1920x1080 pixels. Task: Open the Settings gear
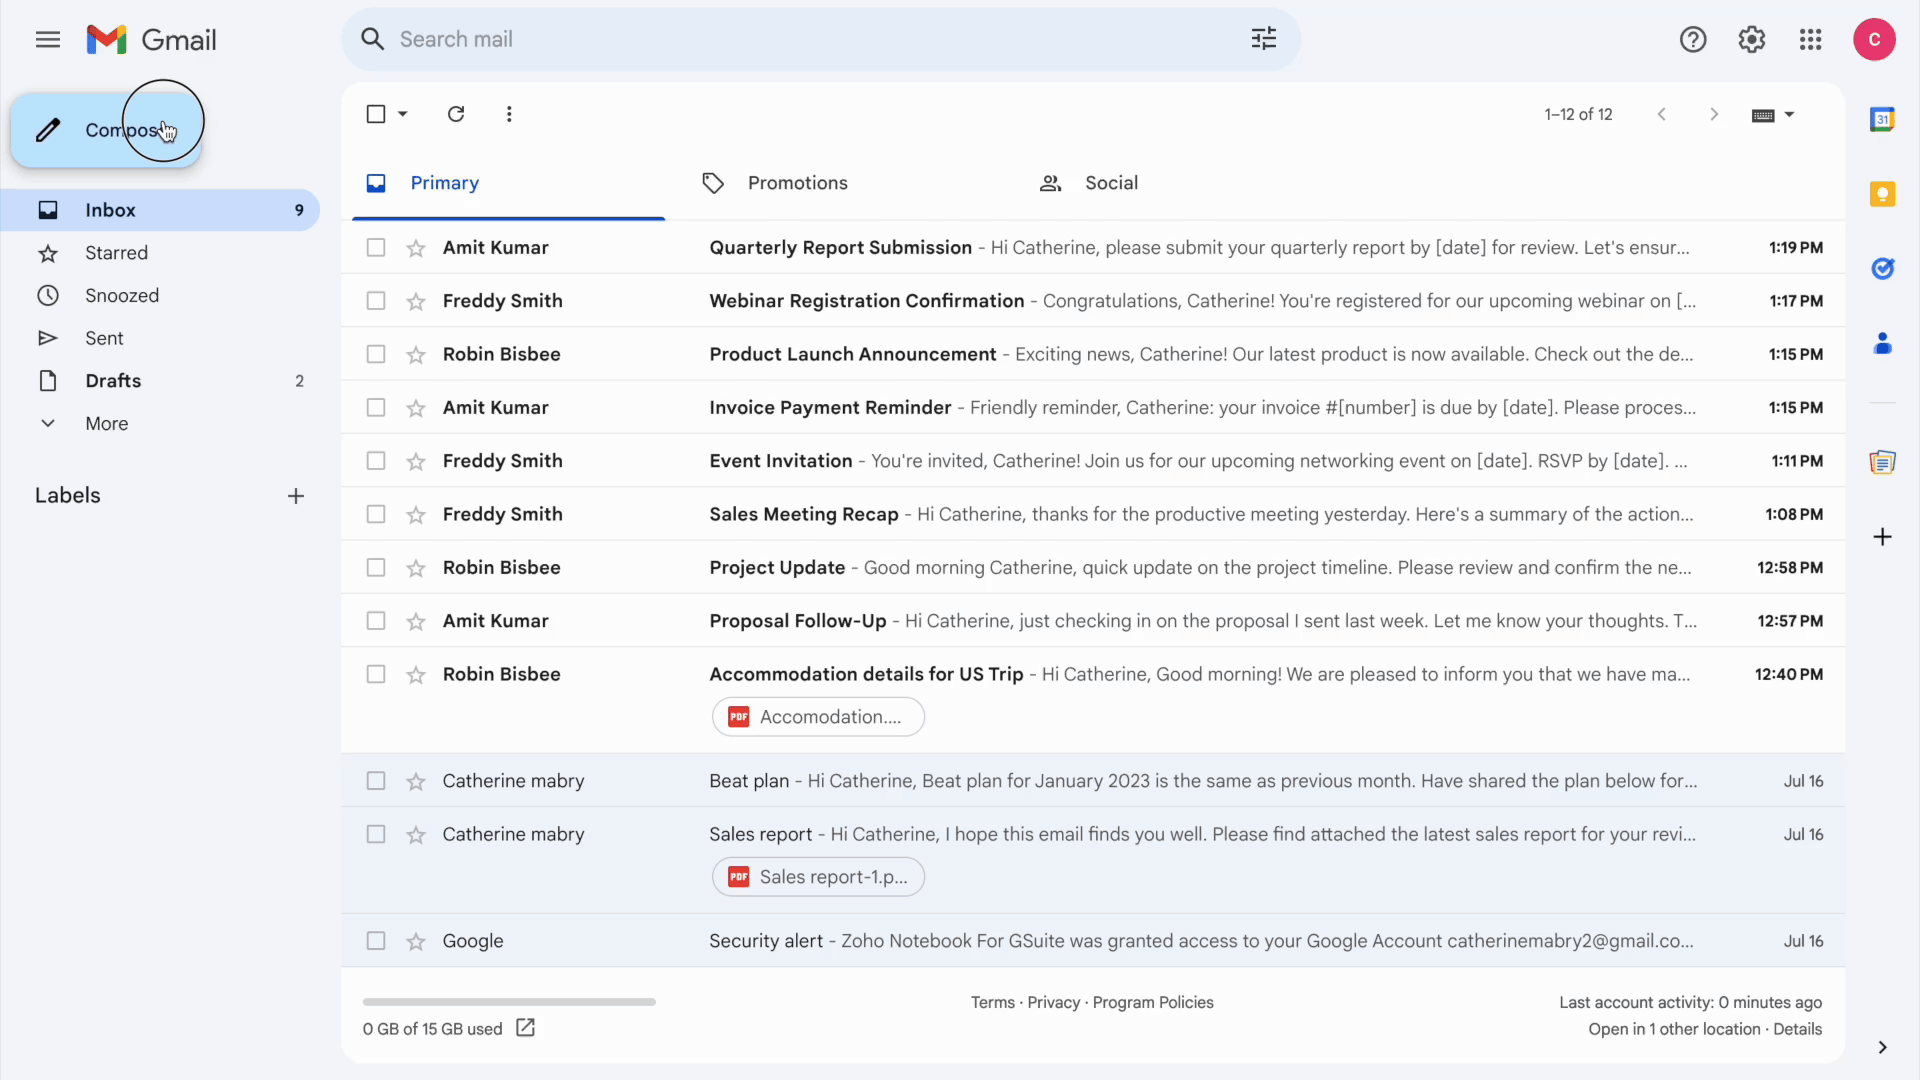1751,39
